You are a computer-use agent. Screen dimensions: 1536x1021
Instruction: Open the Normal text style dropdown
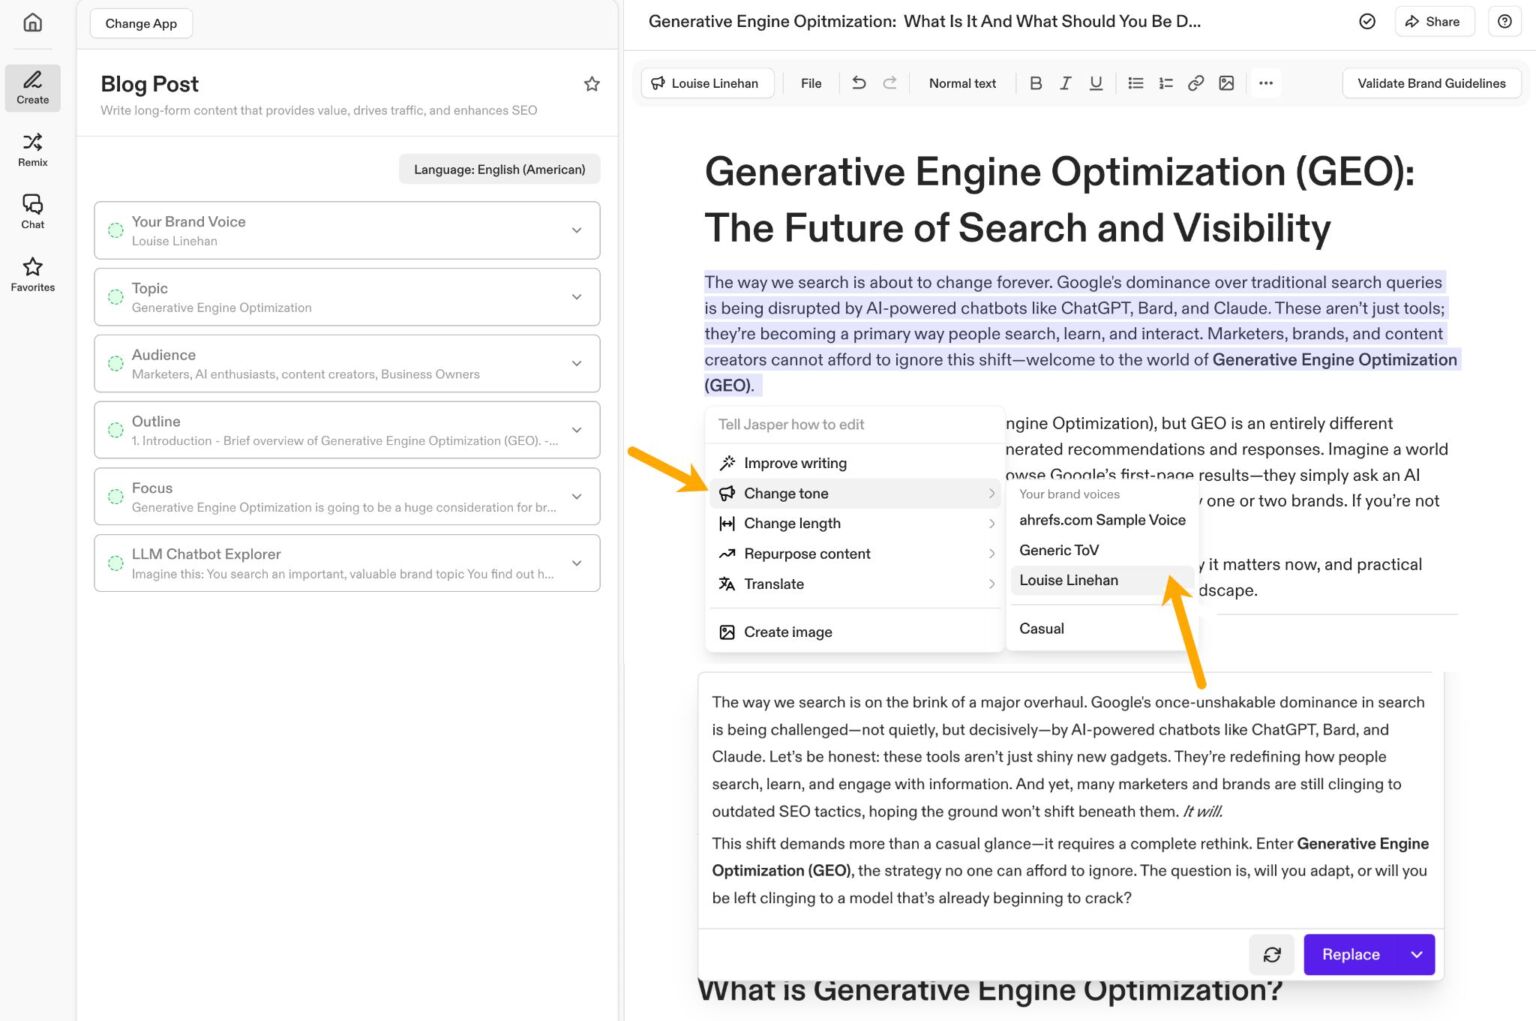pos(961,83)
